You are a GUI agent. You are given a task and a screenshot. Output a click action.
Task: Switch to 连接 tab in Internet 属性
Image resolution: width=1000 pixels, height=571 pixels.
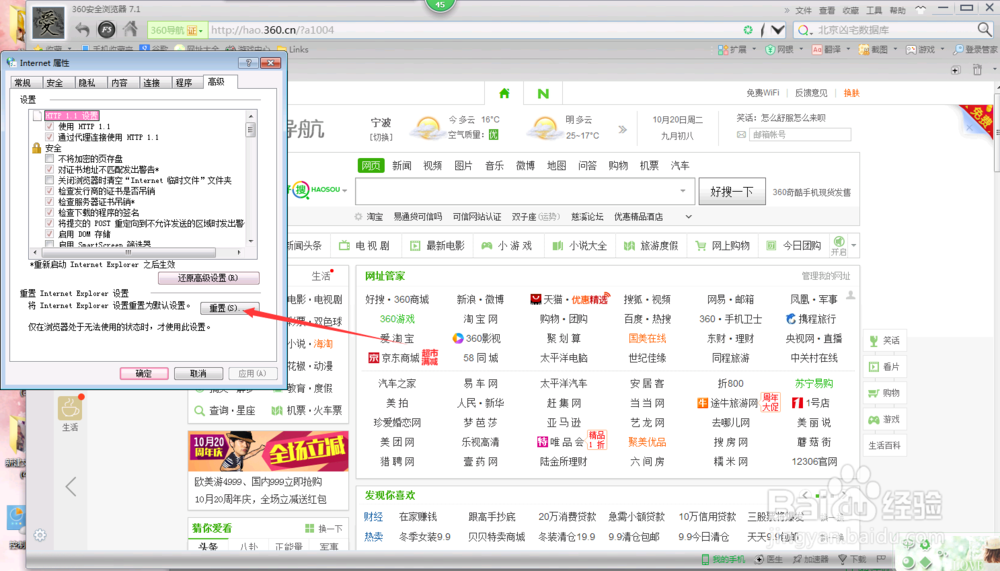point(152,83)
